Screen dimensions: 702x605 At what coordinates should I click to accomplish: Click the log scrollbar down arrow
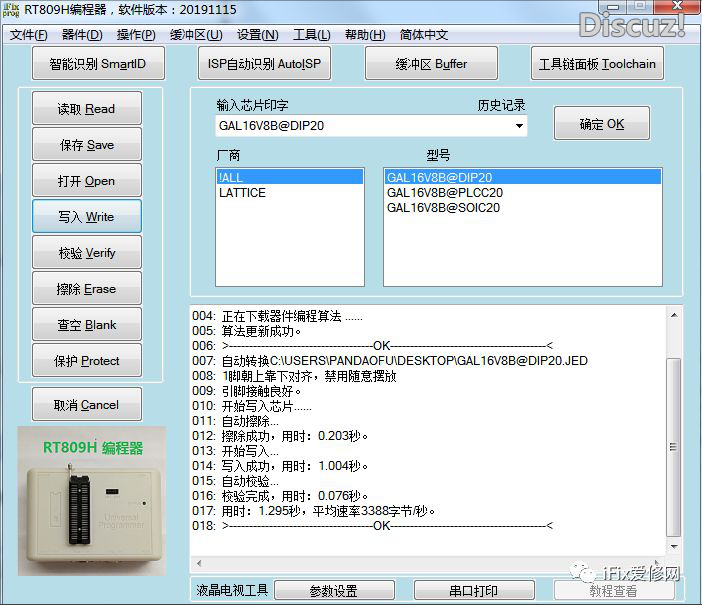(x=674, y=546)
